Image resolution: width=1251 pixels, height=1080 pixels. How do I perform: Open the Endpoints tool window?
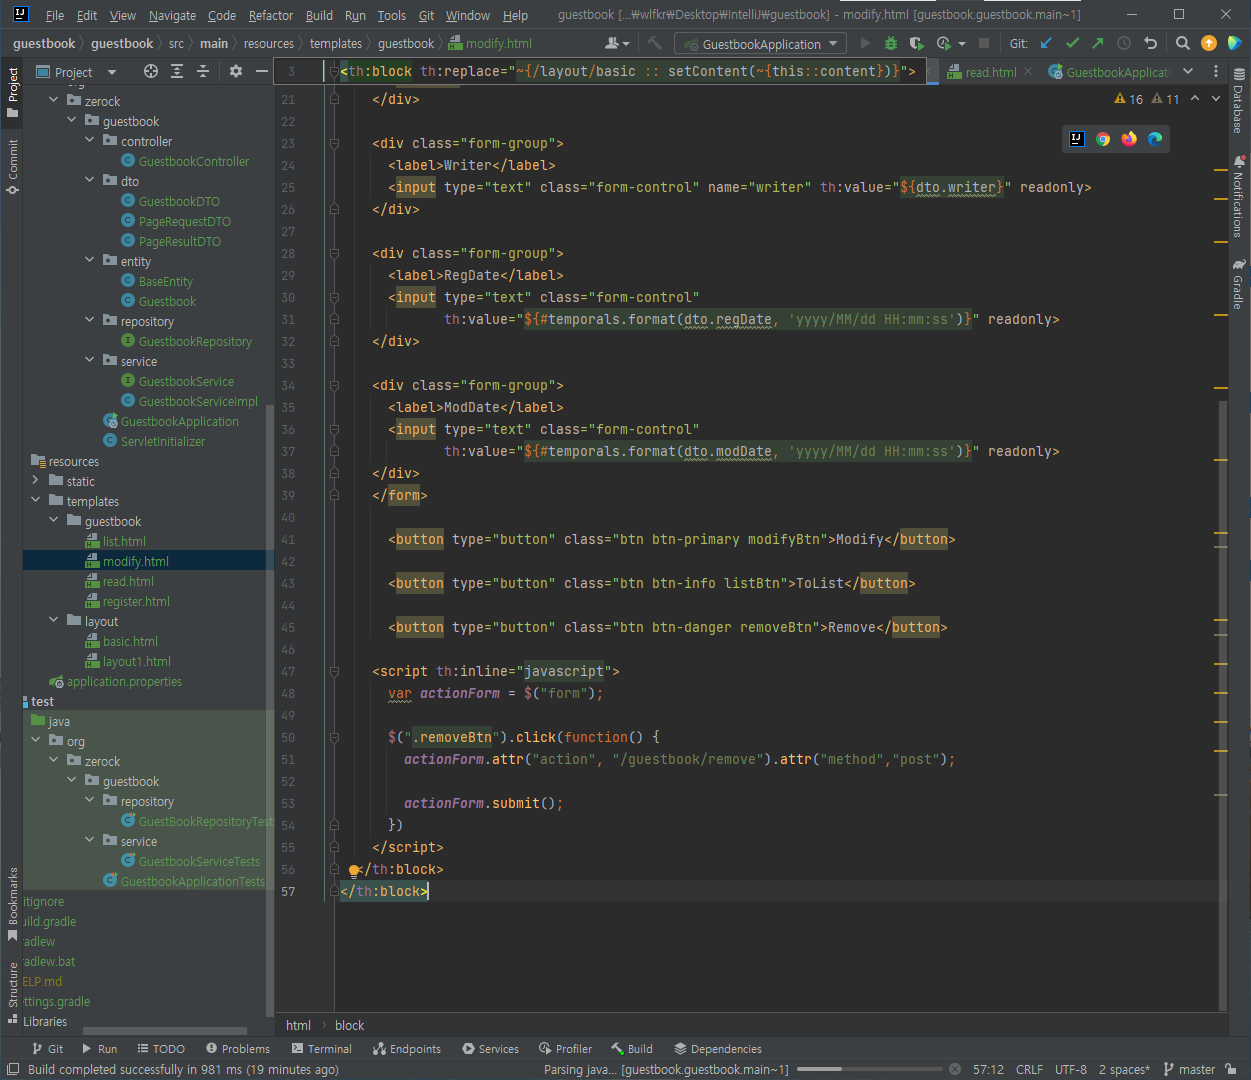(406, 1049)
